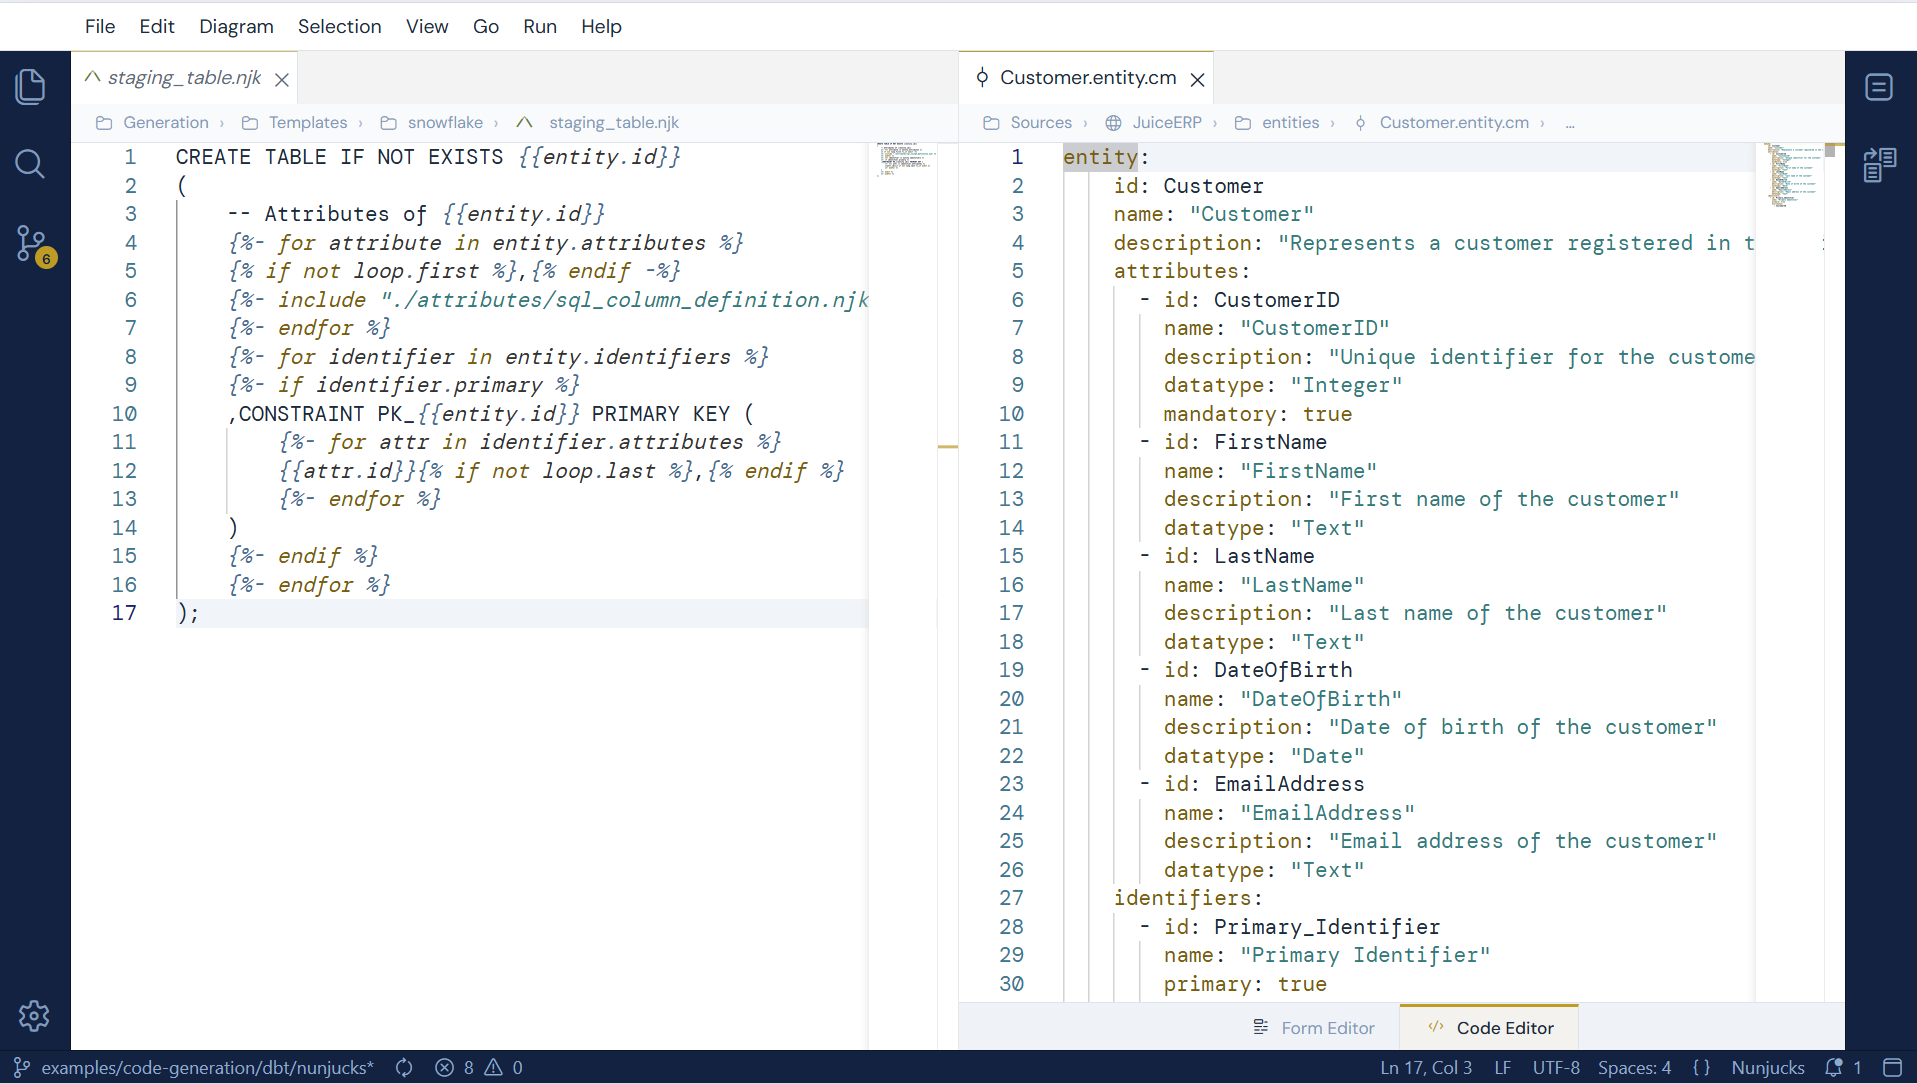Viewport: 1917px width, 1084px height.
Task: Click the Sources breadcrumb in right editor
Action: pos(1028,122)
